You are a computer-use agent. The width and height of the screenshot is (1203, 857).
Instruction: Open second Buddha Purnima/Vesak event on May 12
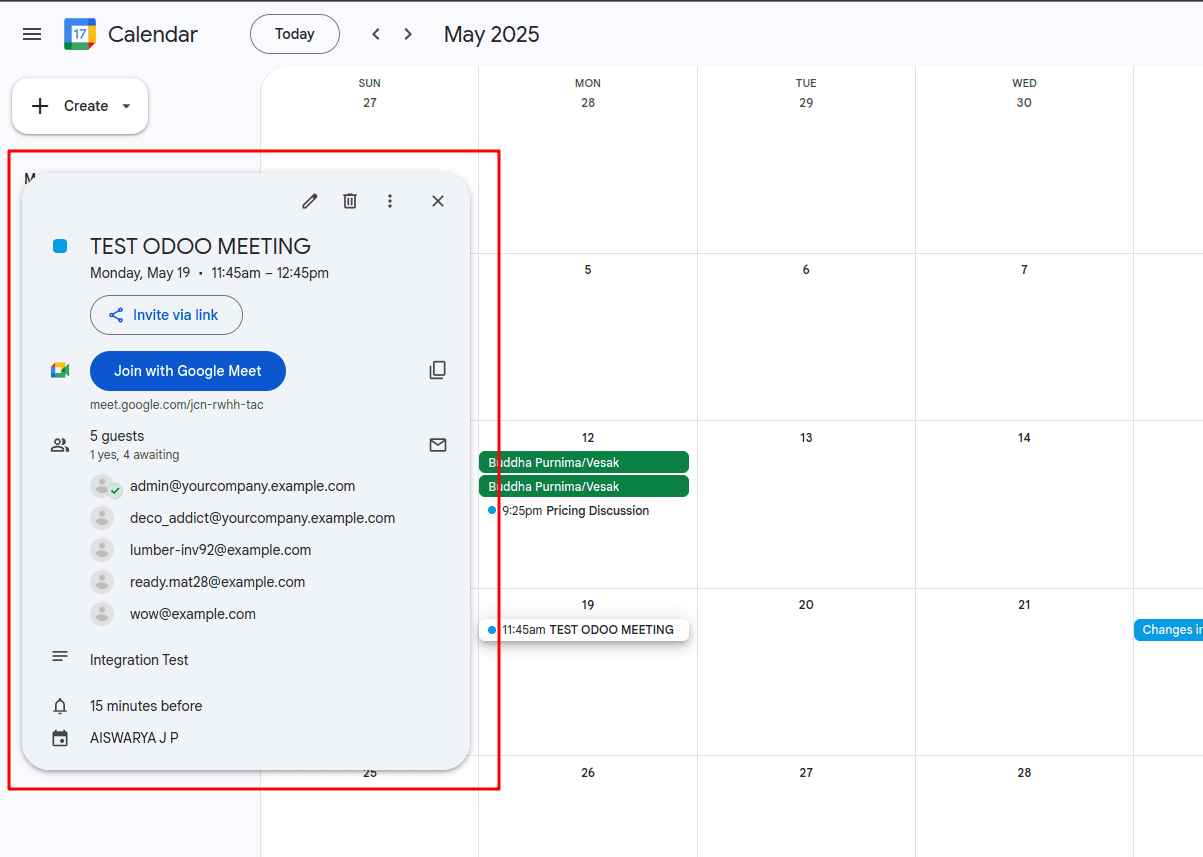coord(584,487)
